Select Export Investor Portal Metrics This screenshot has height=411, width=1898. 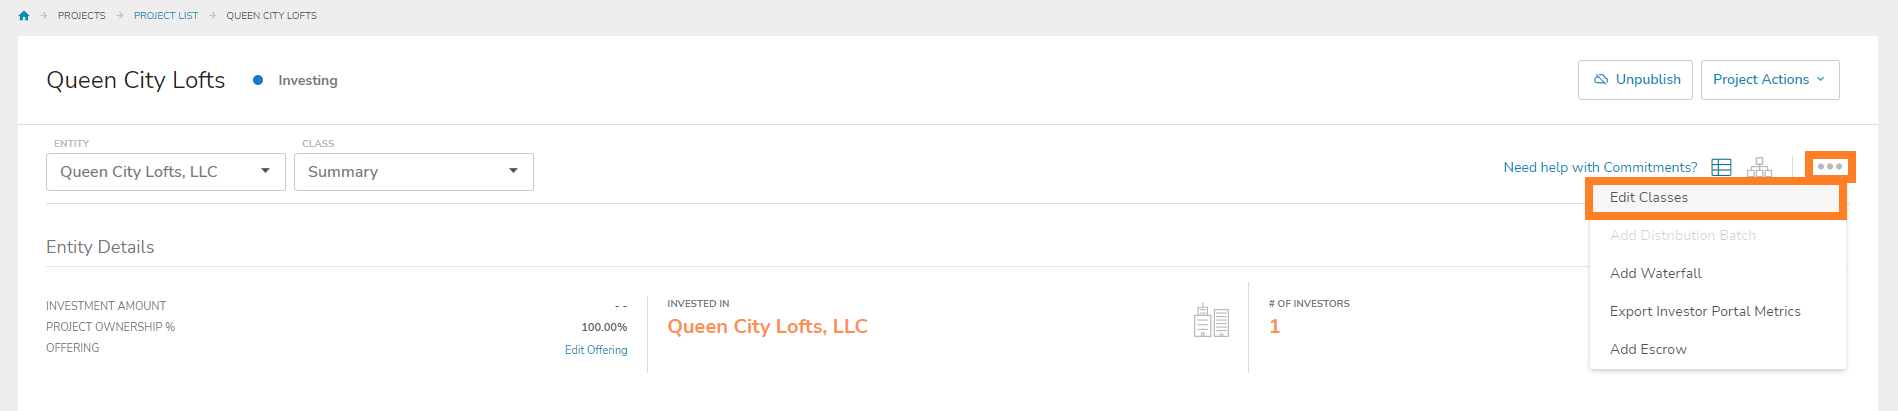click(x=1705, y=311)
